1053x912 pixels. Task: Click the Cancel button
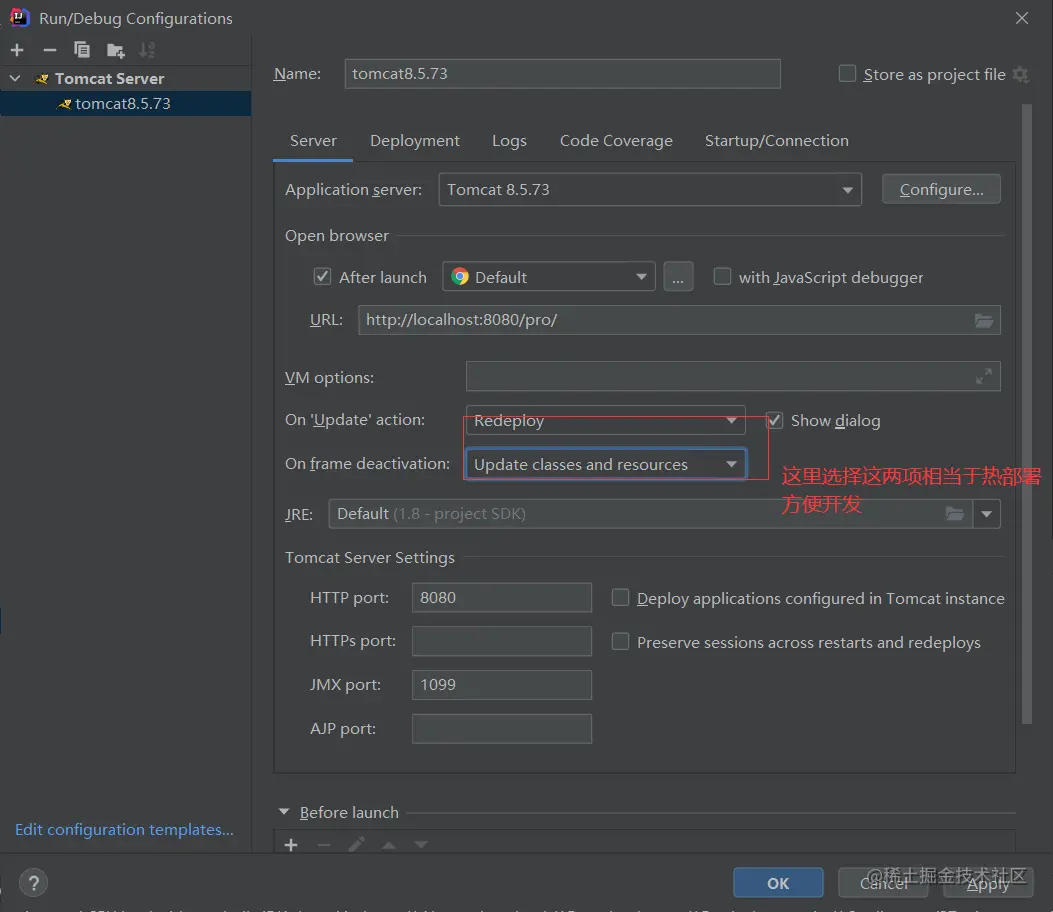[x=883, y=883]
